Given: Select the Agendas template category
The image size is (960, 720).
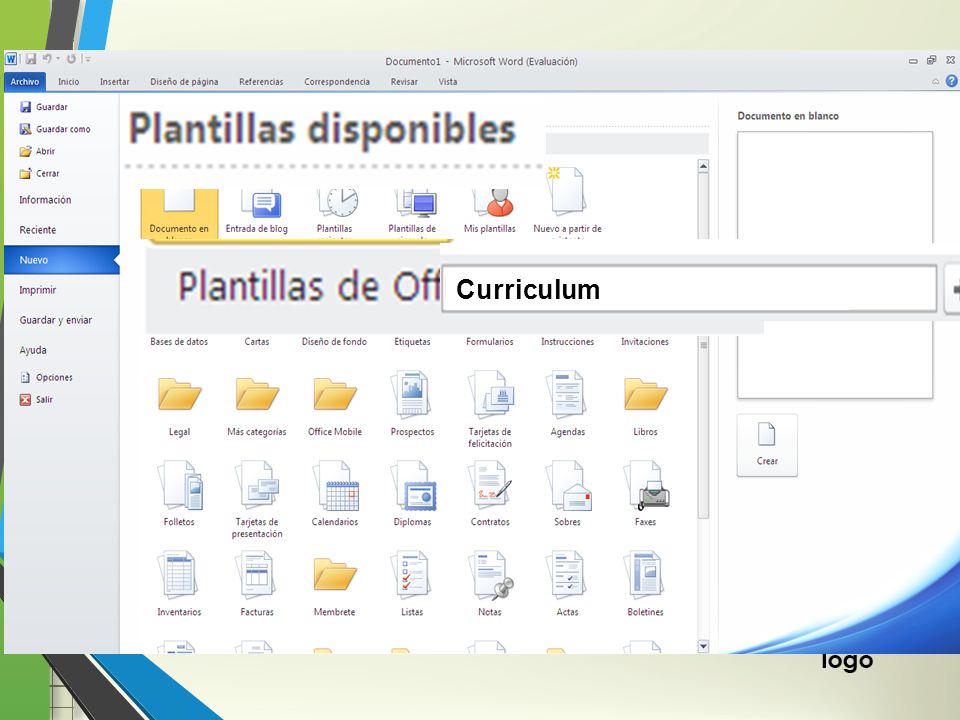Looking at the screenshot, I should pyautogui.click(x=568, y=404).
